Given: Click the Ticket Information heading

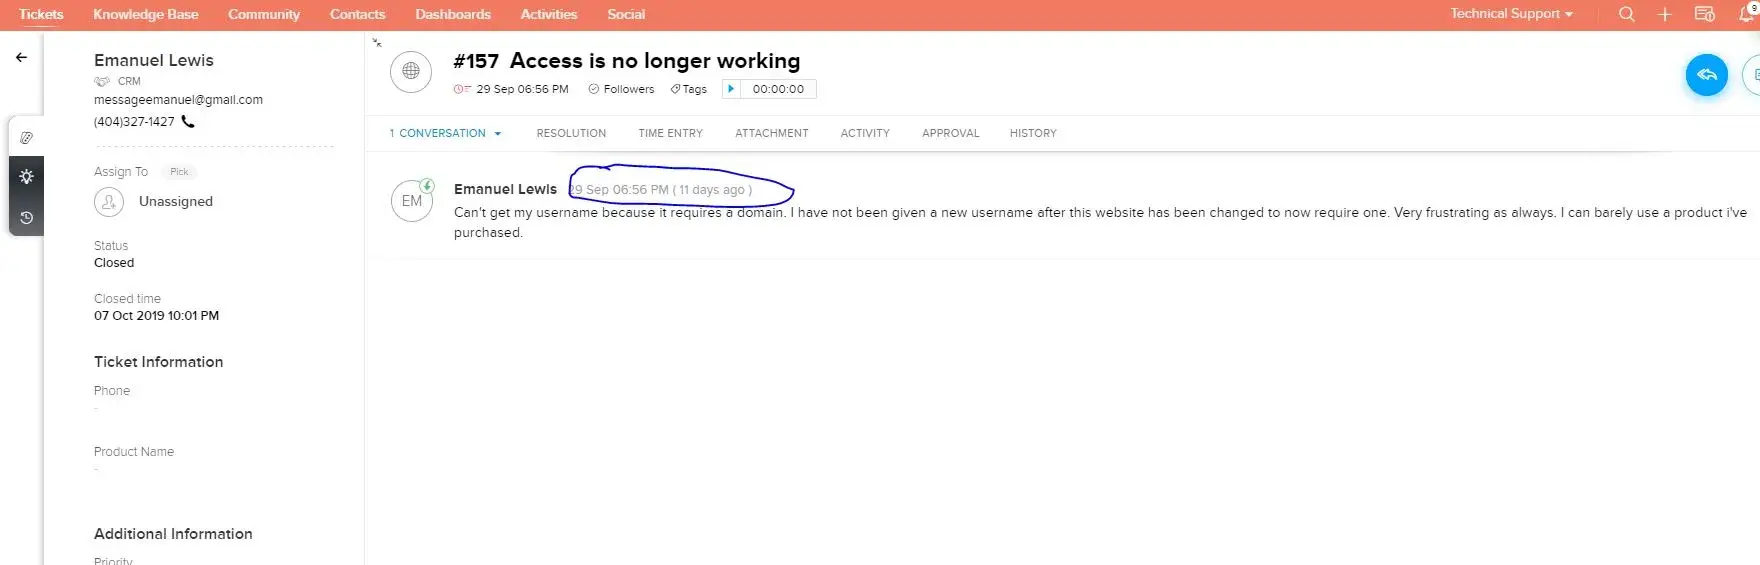Looking at the screenshot, I should click(x=159, y=362).
